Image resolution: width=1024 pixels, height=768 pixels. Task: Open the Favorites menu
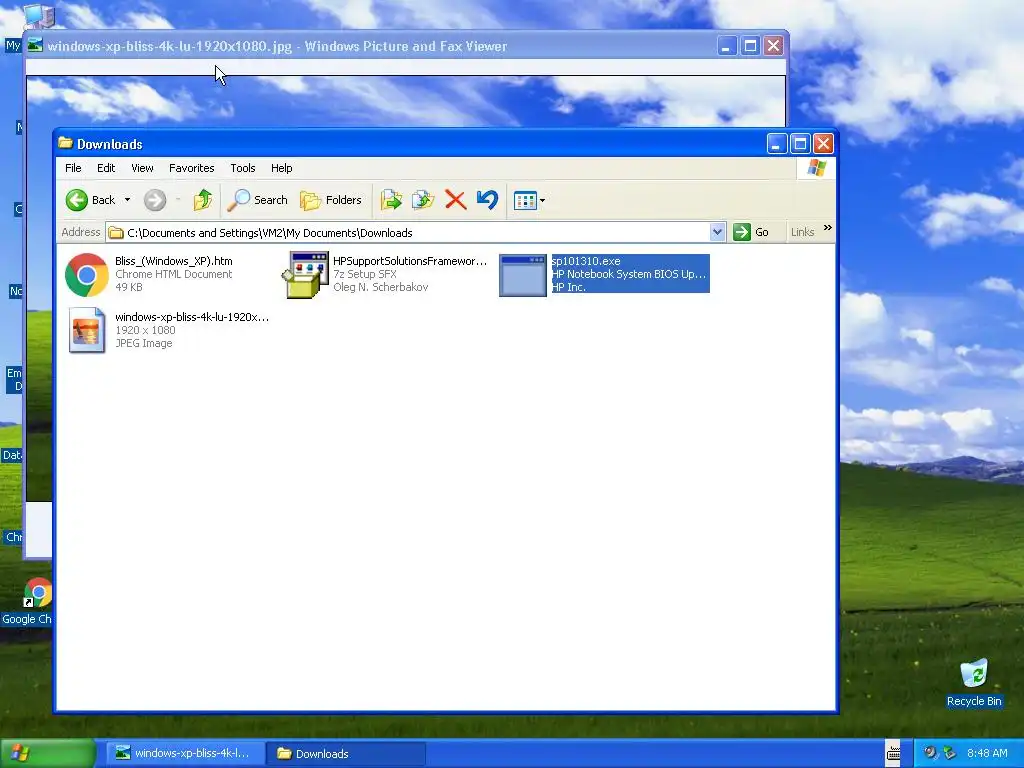coord(191,168)
